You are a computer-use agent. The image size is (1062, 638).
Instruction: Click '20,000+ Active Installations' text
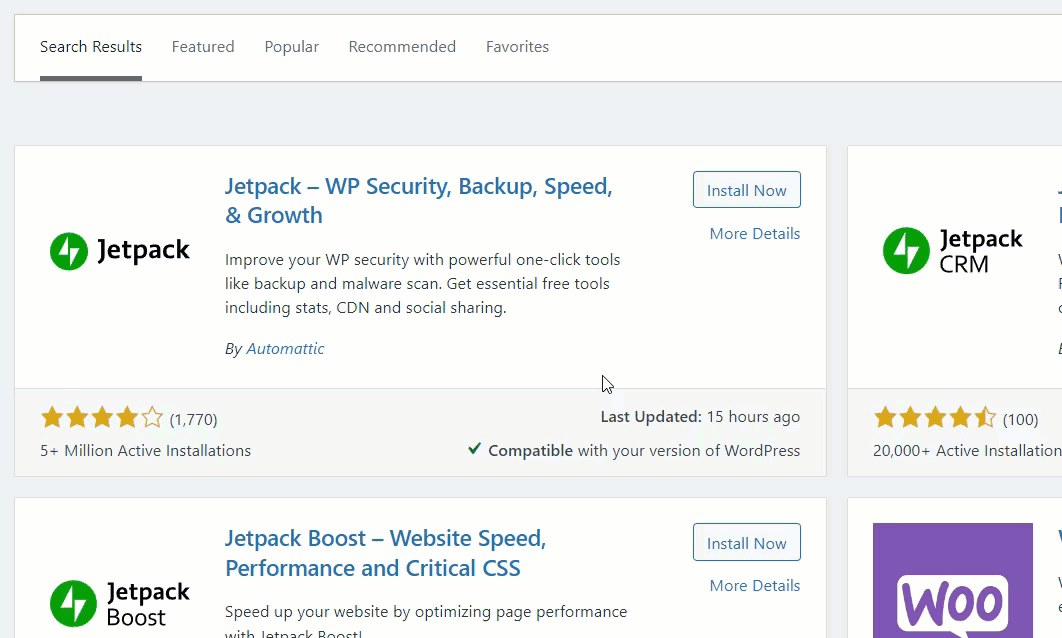(967, 451)
